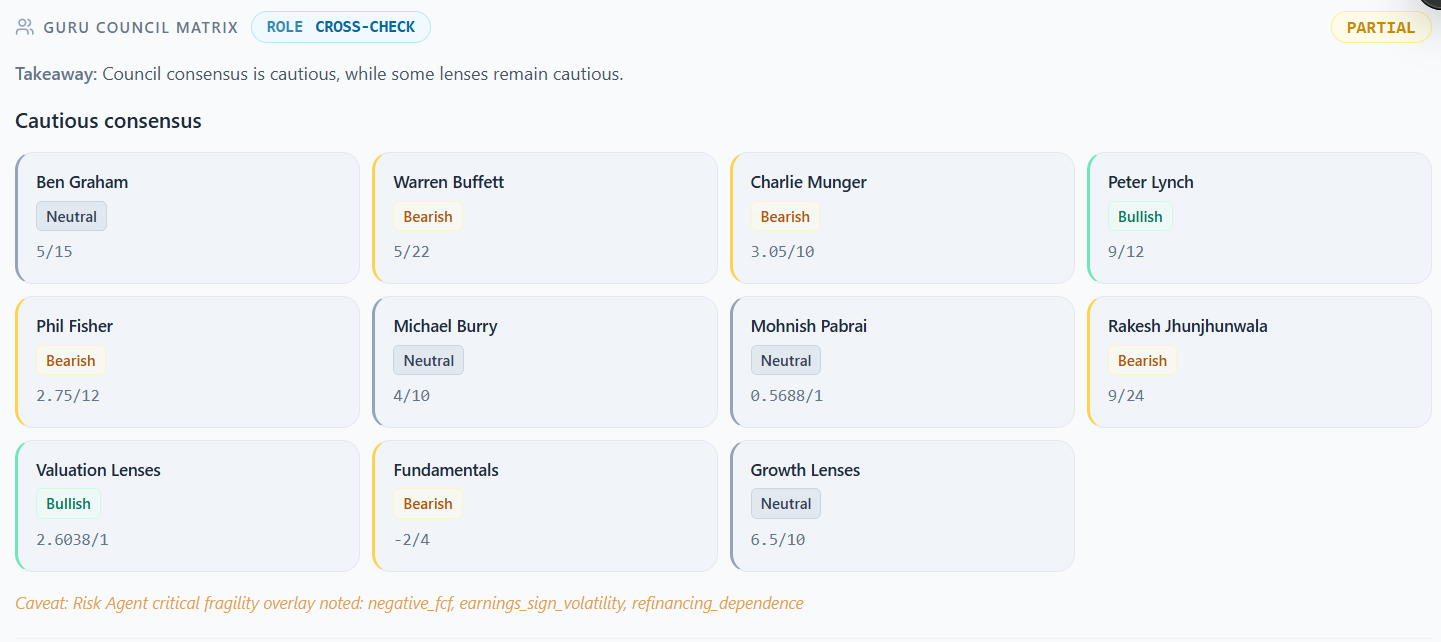Image resolution: width=1441 pixels, height=642 pixels.
Task: Click the Risk Agent caveat note
Action: (409, 603)
